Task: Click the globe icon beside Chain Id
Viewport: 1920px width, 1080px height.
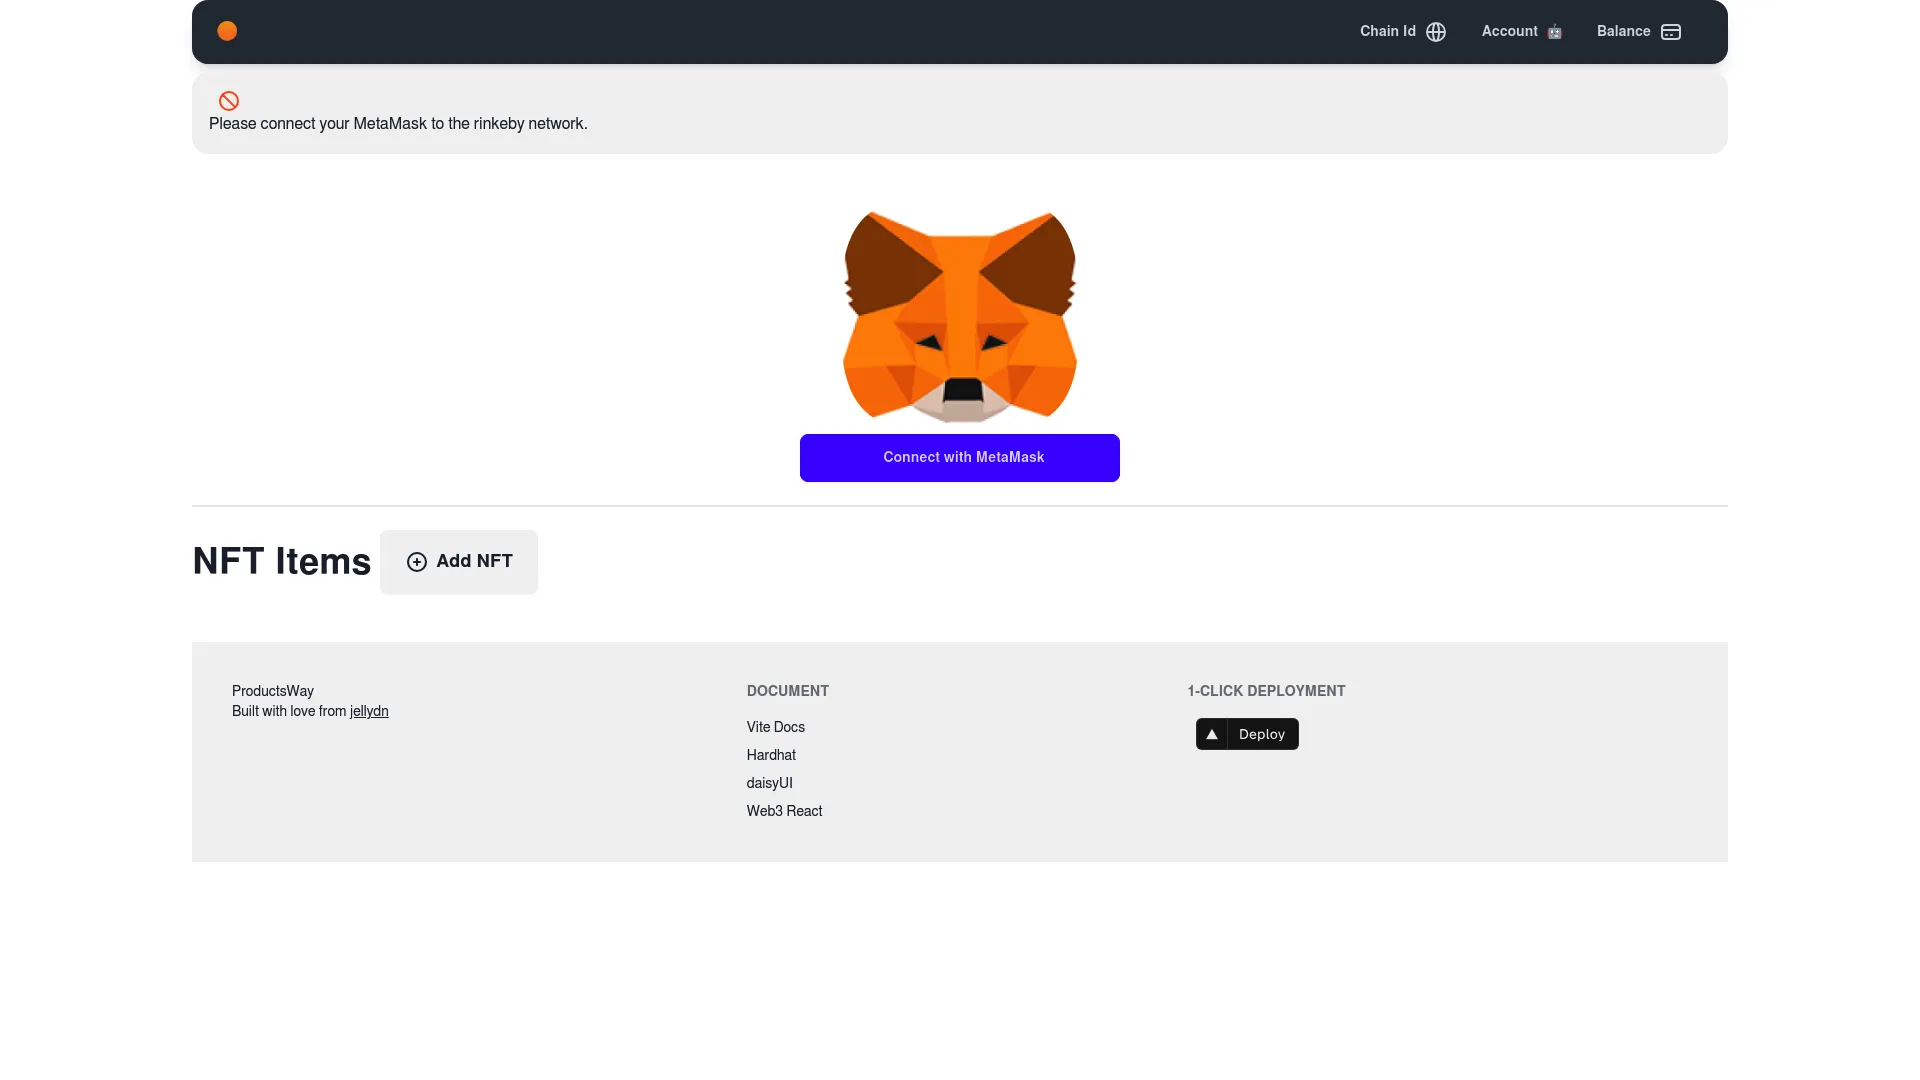Action: (x=1436, y=32)
